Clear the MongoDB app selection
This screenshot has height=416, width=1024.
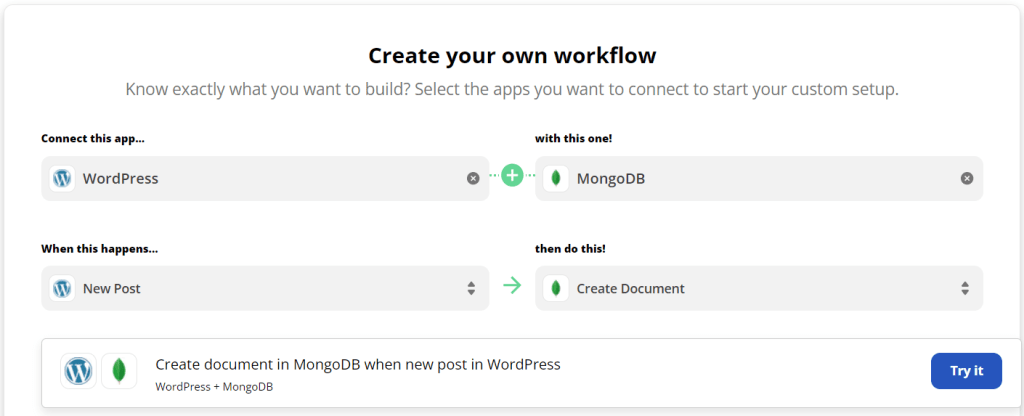pos(967,178)
